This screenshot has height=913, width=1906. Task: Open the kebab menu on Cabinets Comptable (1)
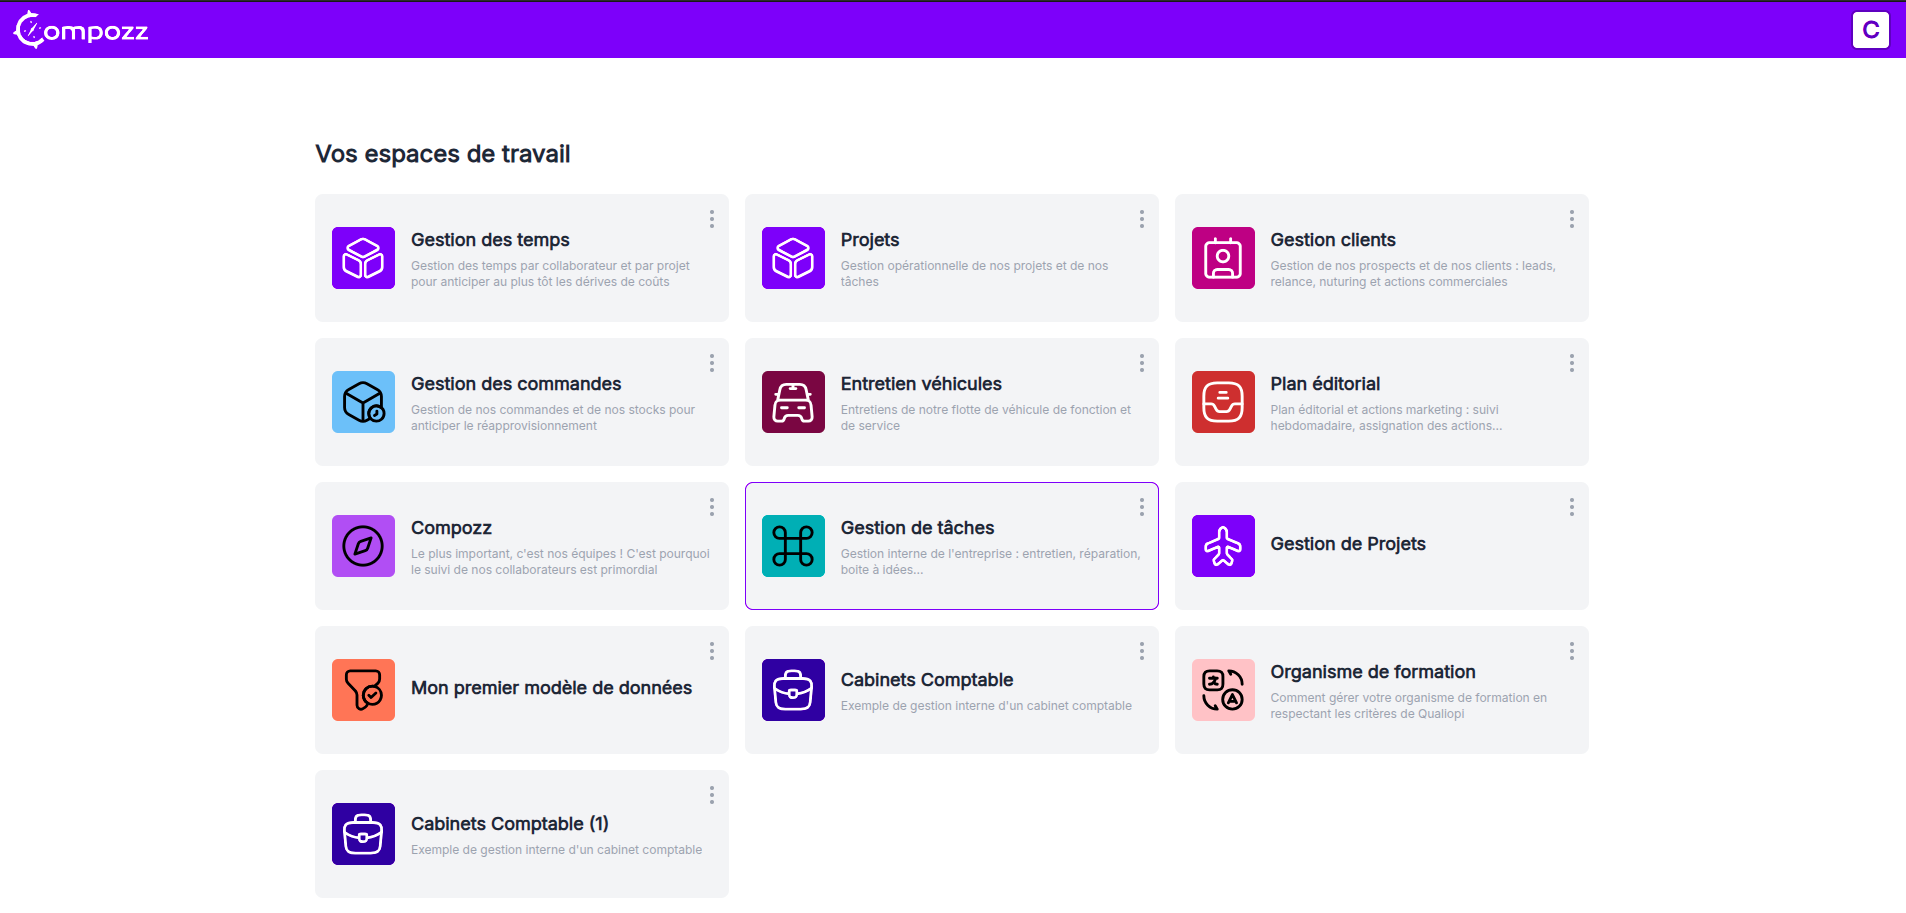coord(711,795)
